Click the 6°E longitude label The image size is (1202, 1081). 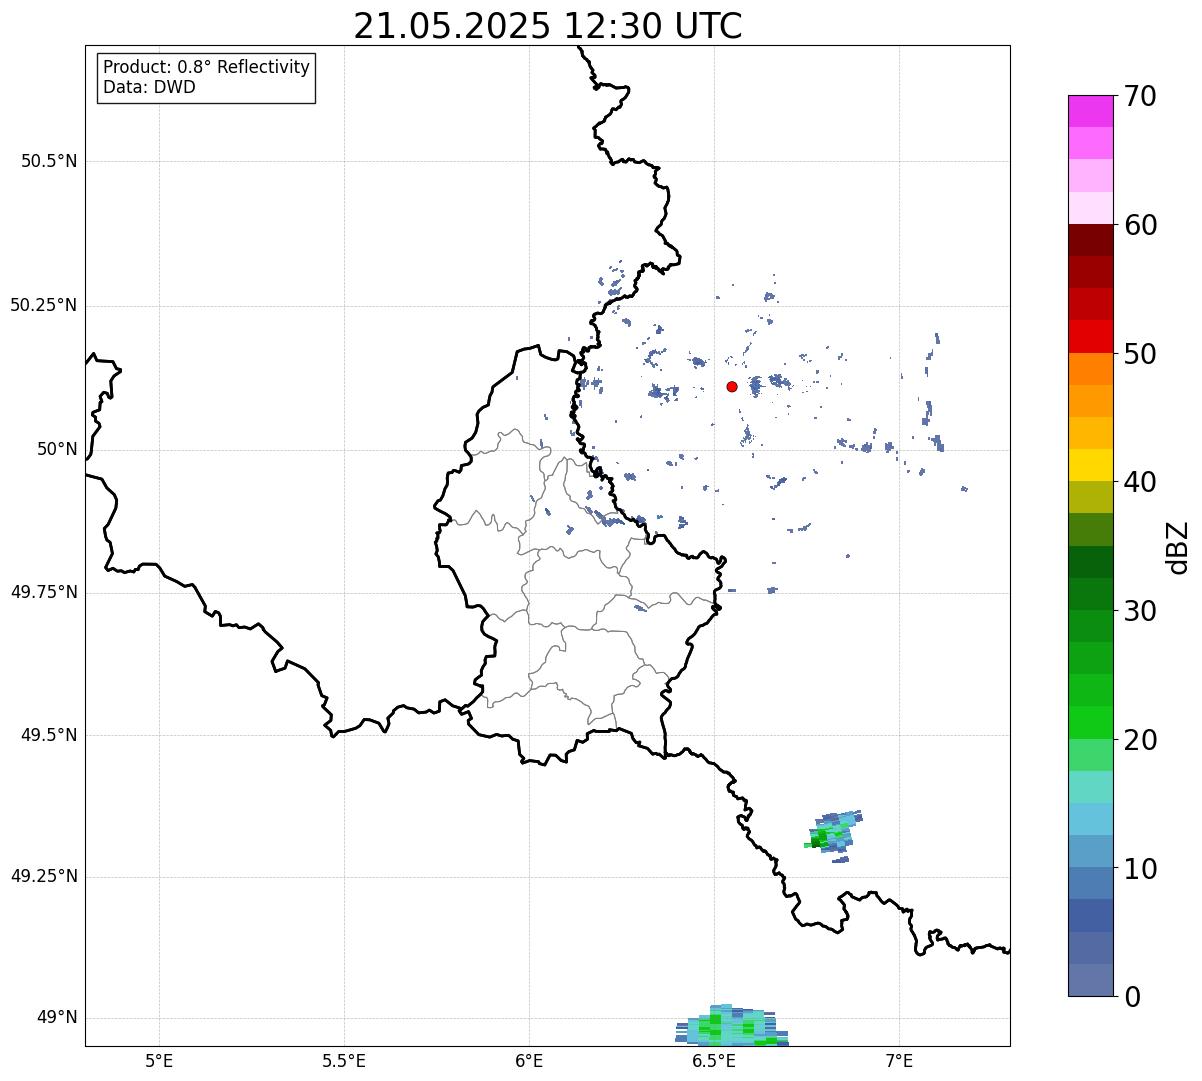[529, 1060]
